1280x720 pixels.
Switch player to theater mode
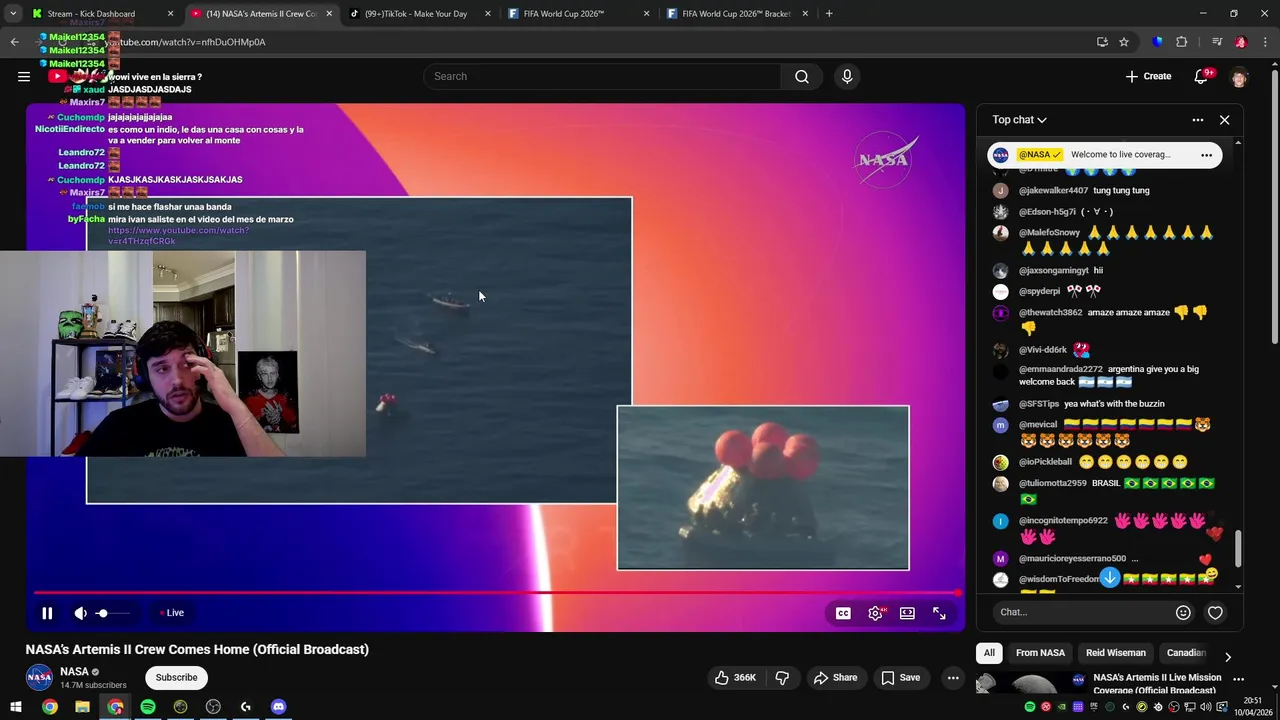pyautogui.click(x=907, y=613)
